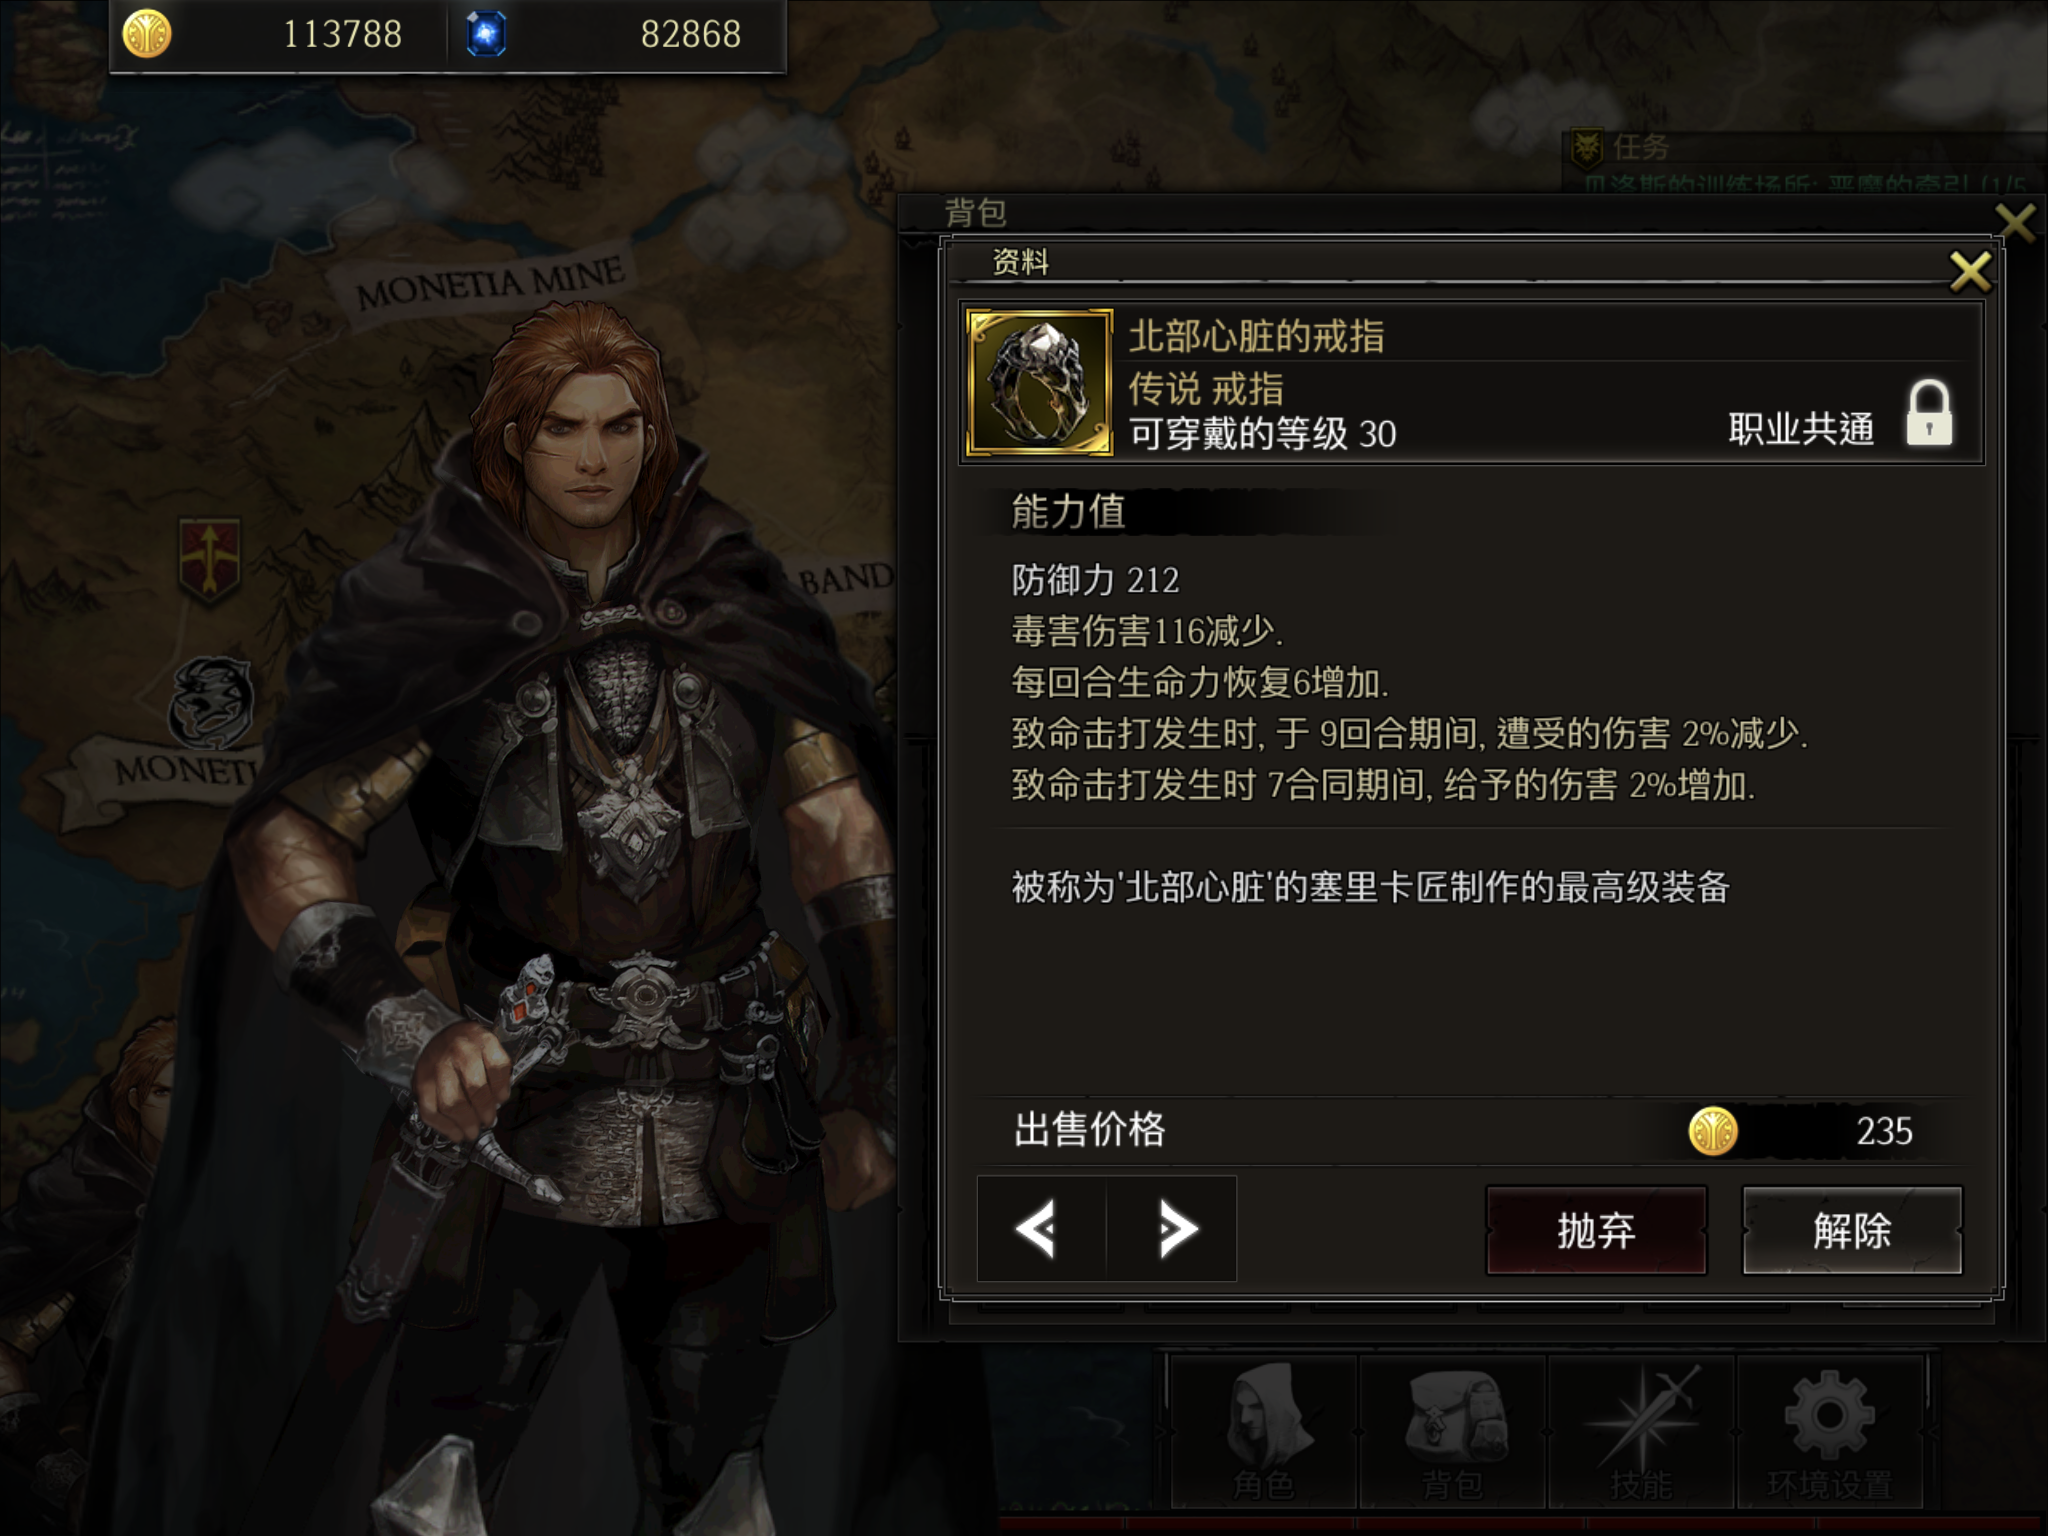The width and height of the screenshot is (2048, 1536).
Task: Close the 背包 backpack window
Action: pos(2015,222)
